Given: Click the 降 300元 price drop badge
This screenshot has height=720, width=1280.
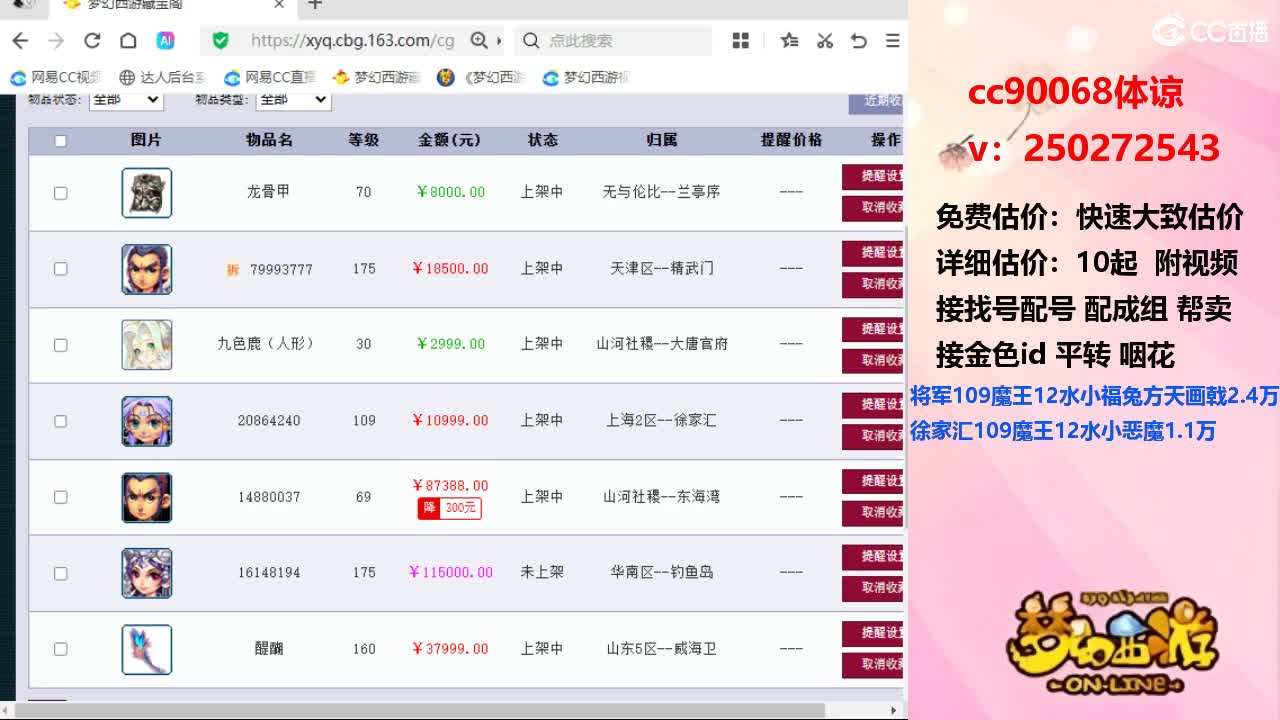Looking at the screenshot, I should click(x=449, y=508).
